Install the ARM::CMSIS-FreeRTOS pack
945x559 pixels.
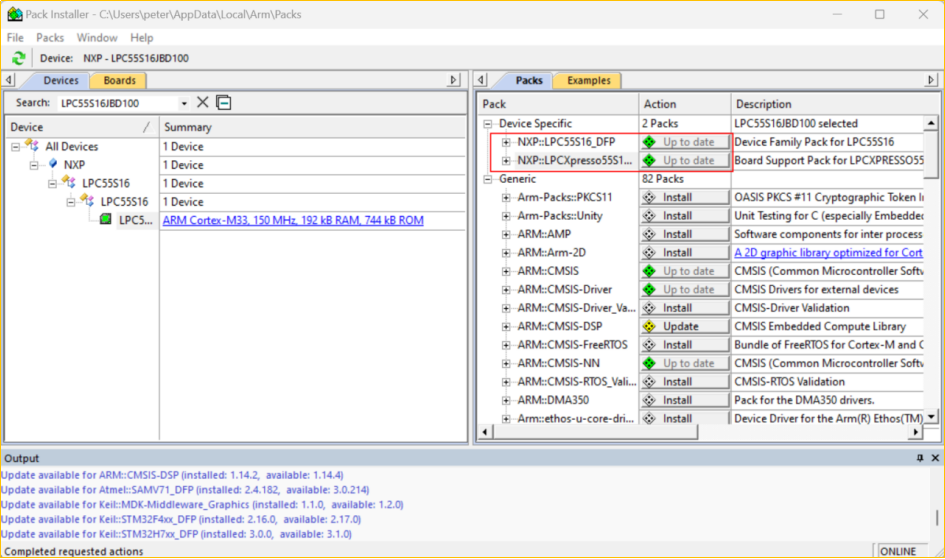(685, 345)
